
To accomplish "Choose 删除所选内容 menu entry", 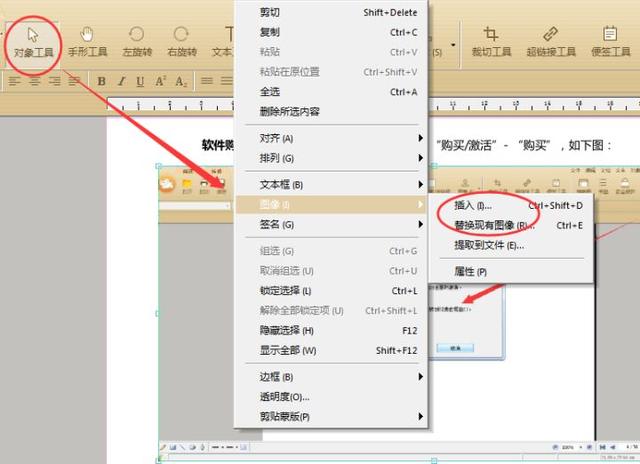I will [x=331, y=111].
